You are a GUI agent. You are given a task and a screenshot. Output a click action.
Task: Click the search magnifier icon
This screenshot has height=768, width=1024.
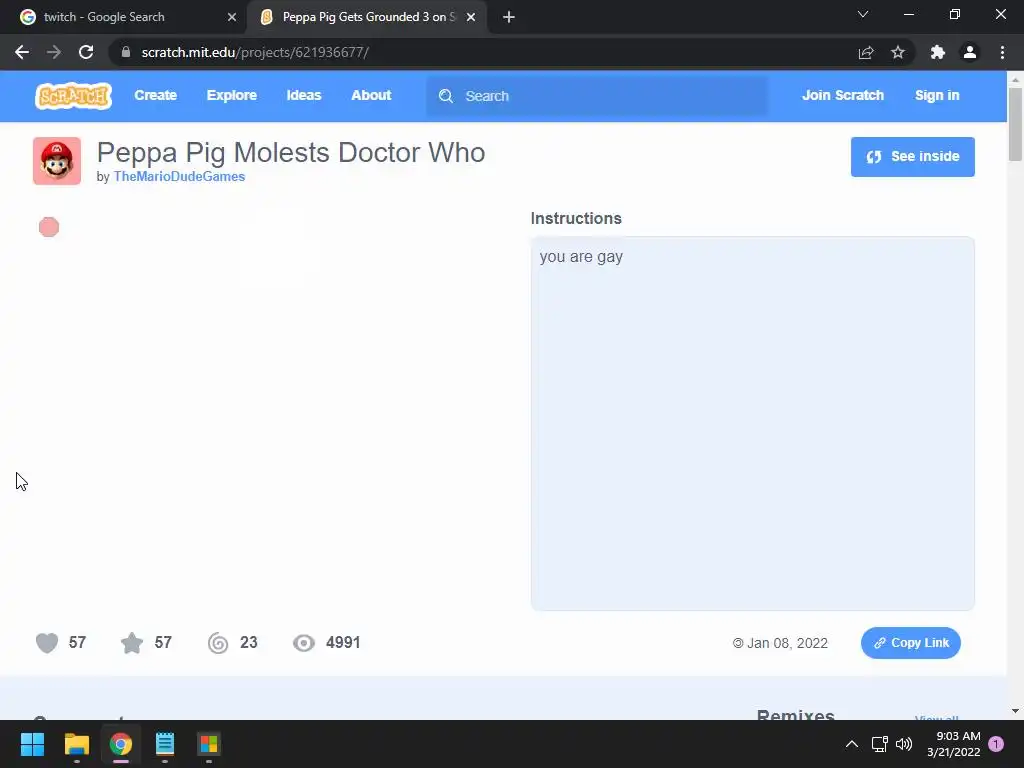(445, 96)
